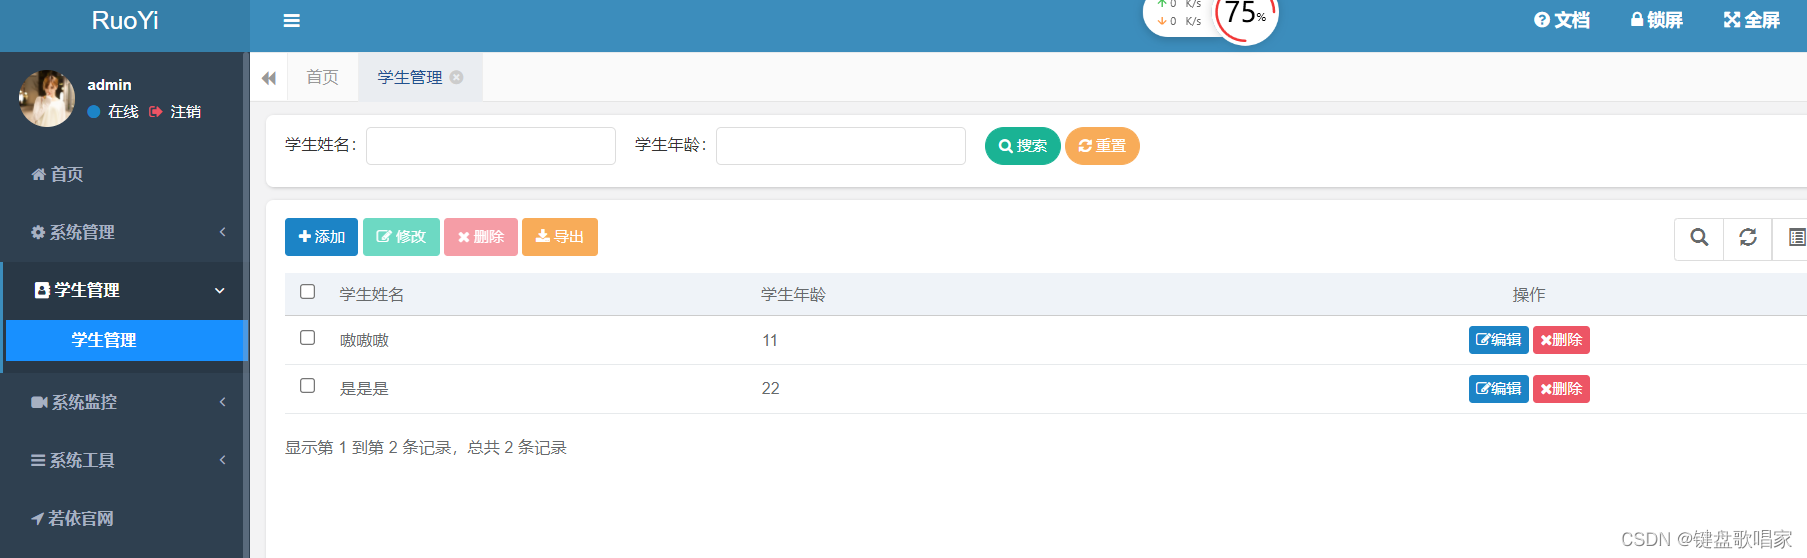Viewport: 1807px width, 558px height.
Task: Click the 修改 toolbar button
Action: pos(401,237)
